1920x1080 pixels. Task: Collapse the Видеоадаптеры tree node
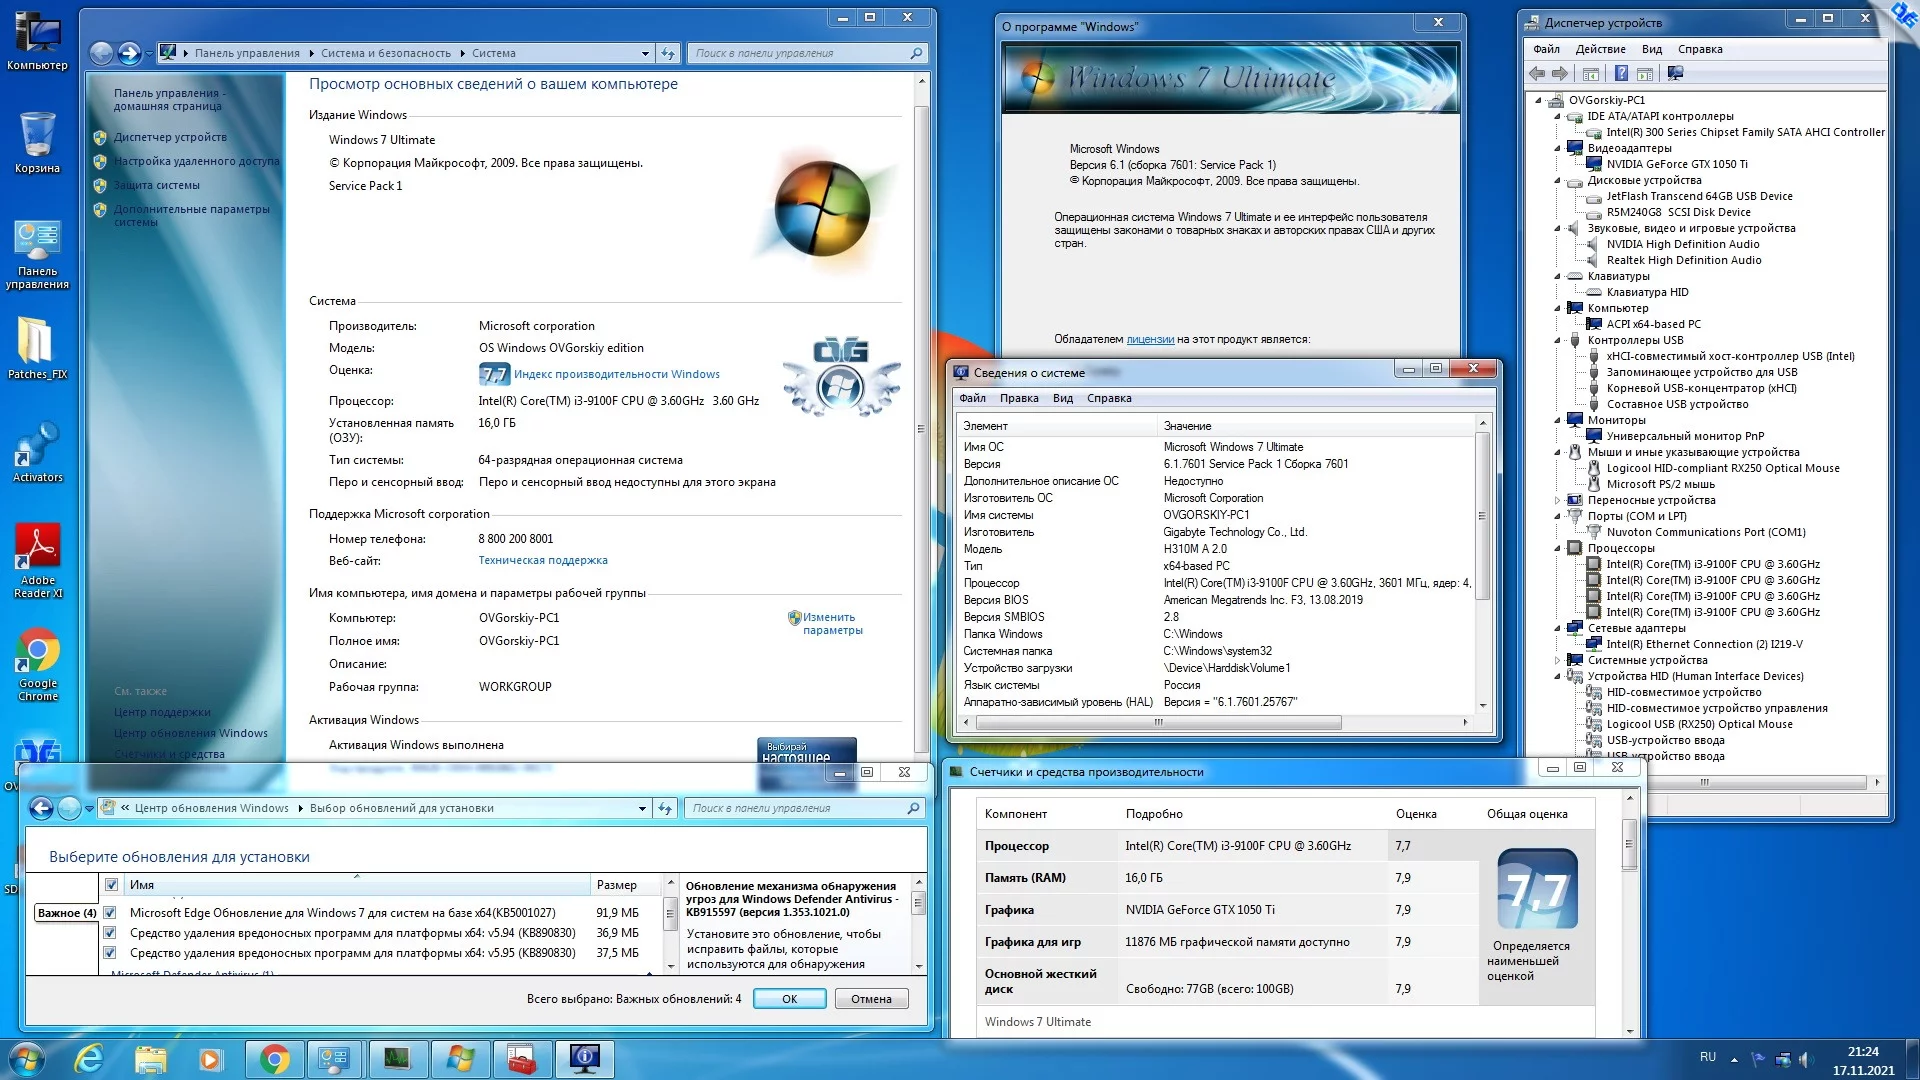1557,148
